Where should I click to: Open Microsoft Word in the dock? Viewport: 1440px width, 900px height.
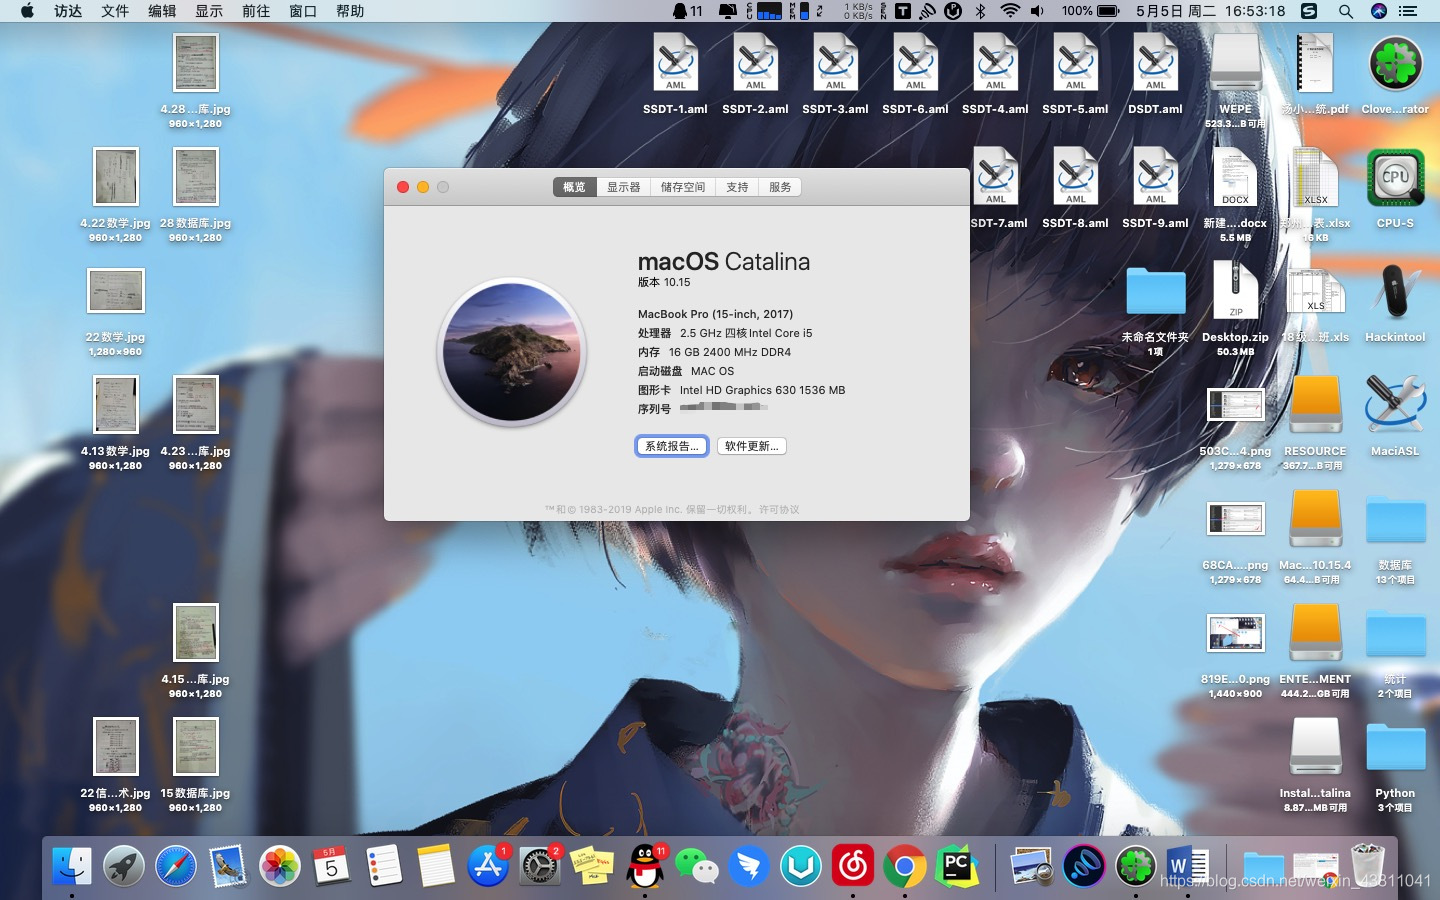click(1187, 866)
